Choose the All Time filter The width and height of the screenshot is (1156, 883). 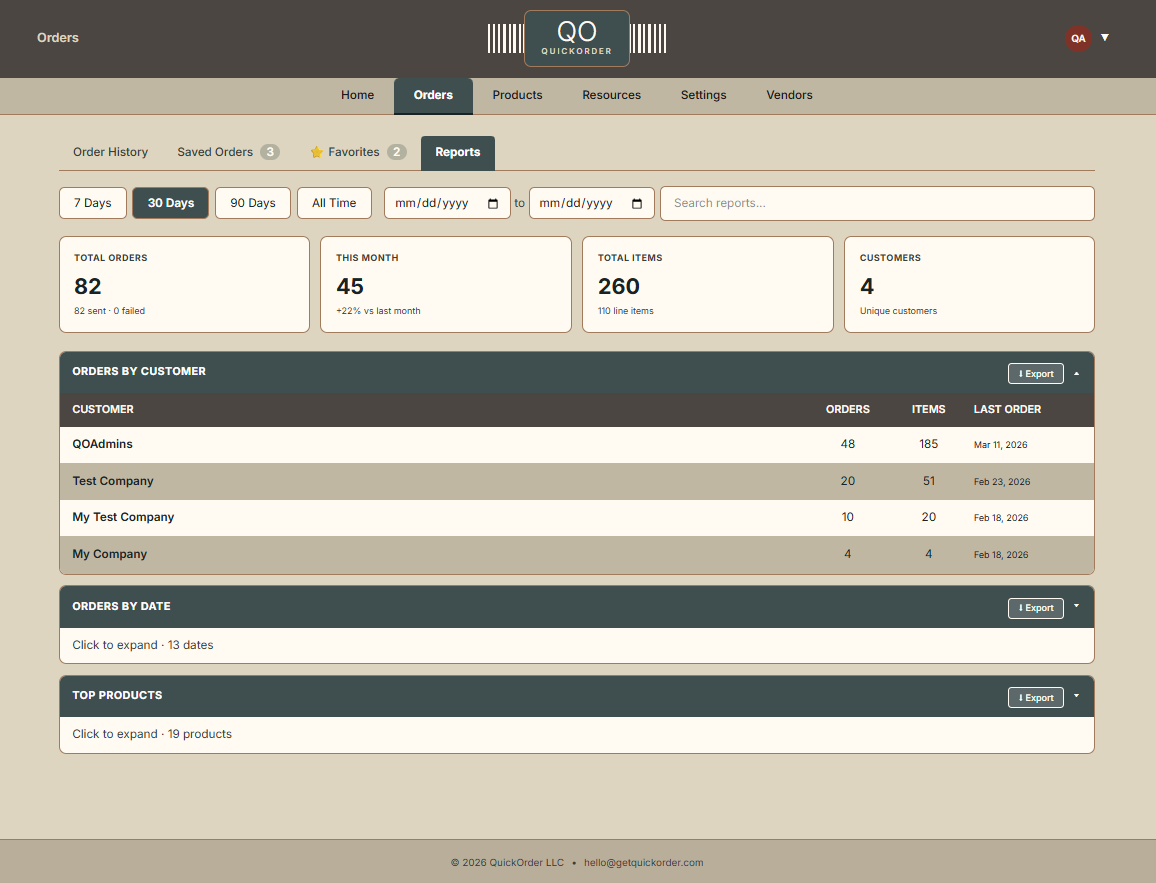pos(334,203)
